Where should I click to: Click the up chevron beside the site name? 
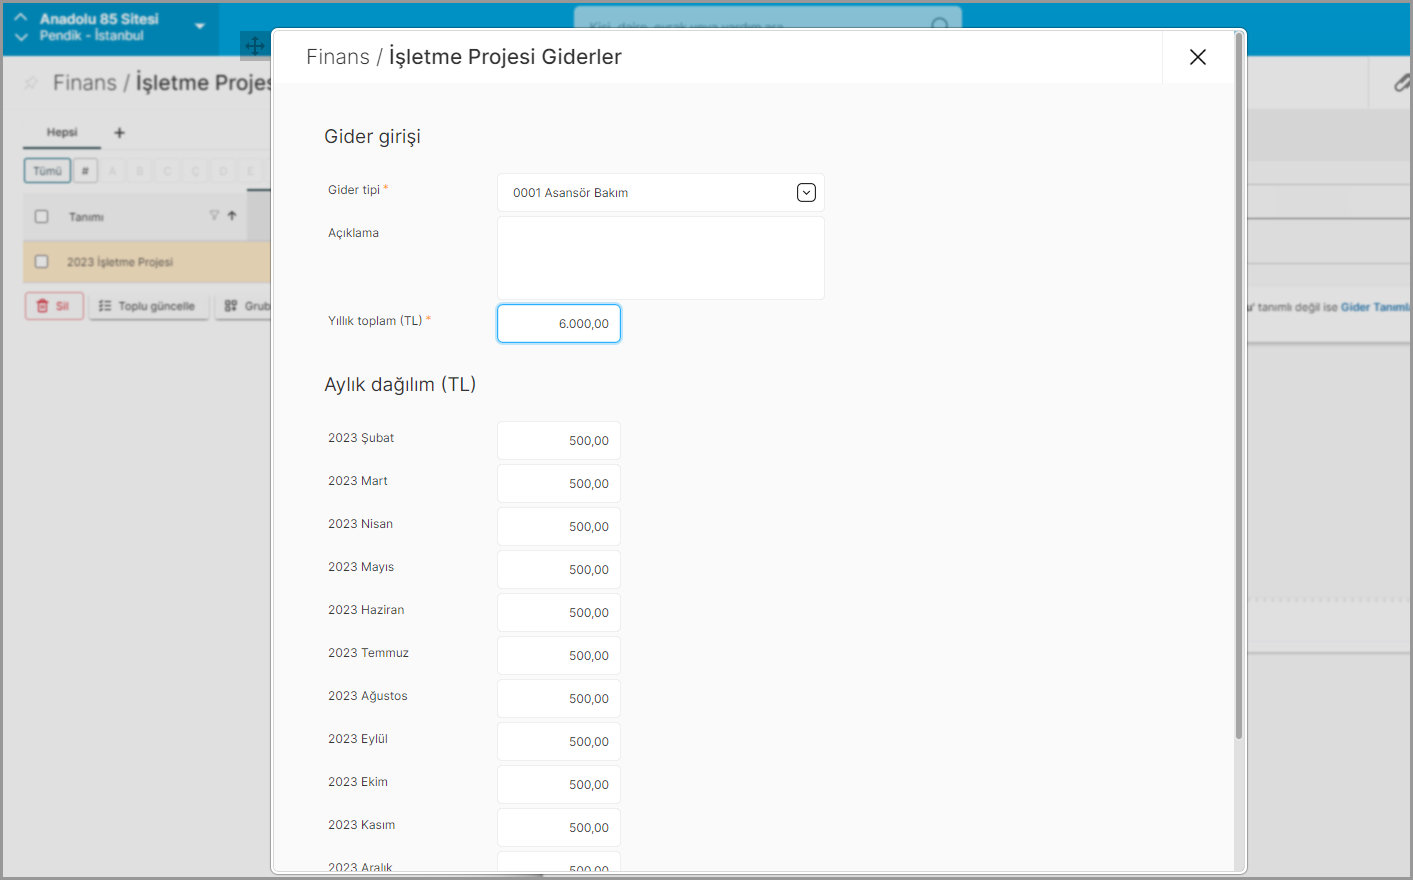coord(21,17)
